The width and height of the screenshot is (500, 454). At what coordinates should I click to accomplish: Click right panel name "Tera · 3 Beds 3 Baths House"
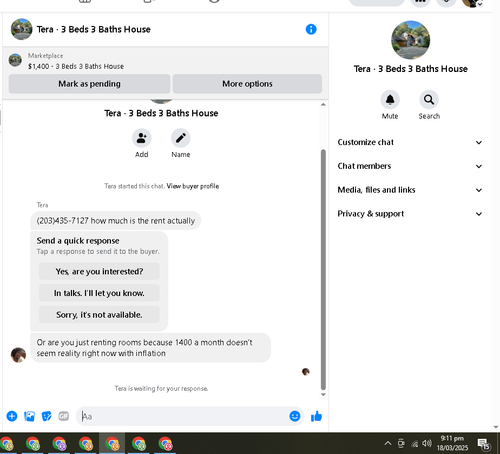pyautogui.click(x=411, y=69)
